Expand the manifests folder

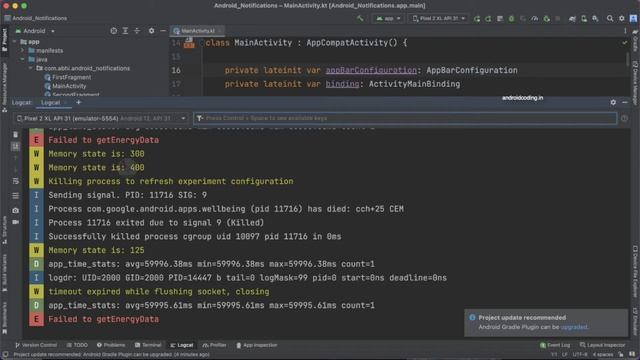[x=22, y=51]
